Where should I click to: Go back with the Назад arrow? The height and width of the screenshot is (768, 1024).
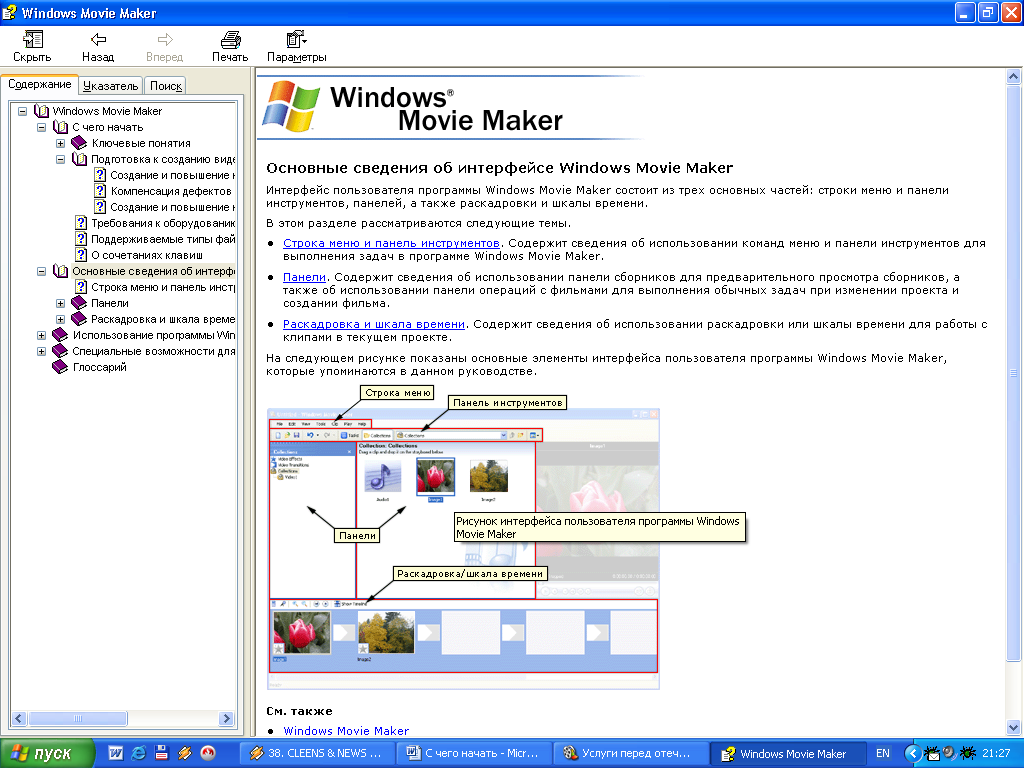(98, 40)
